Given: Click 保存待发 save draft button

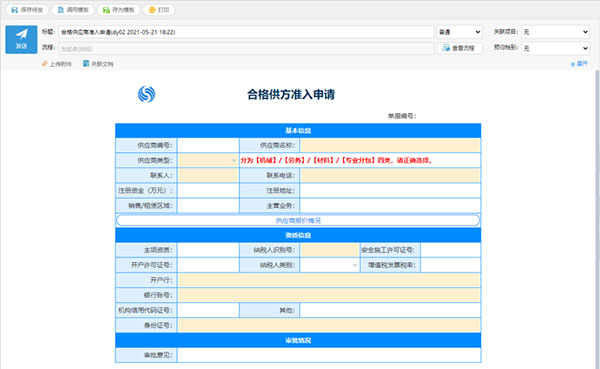Looking at the screenshot, I should [27, 10].
